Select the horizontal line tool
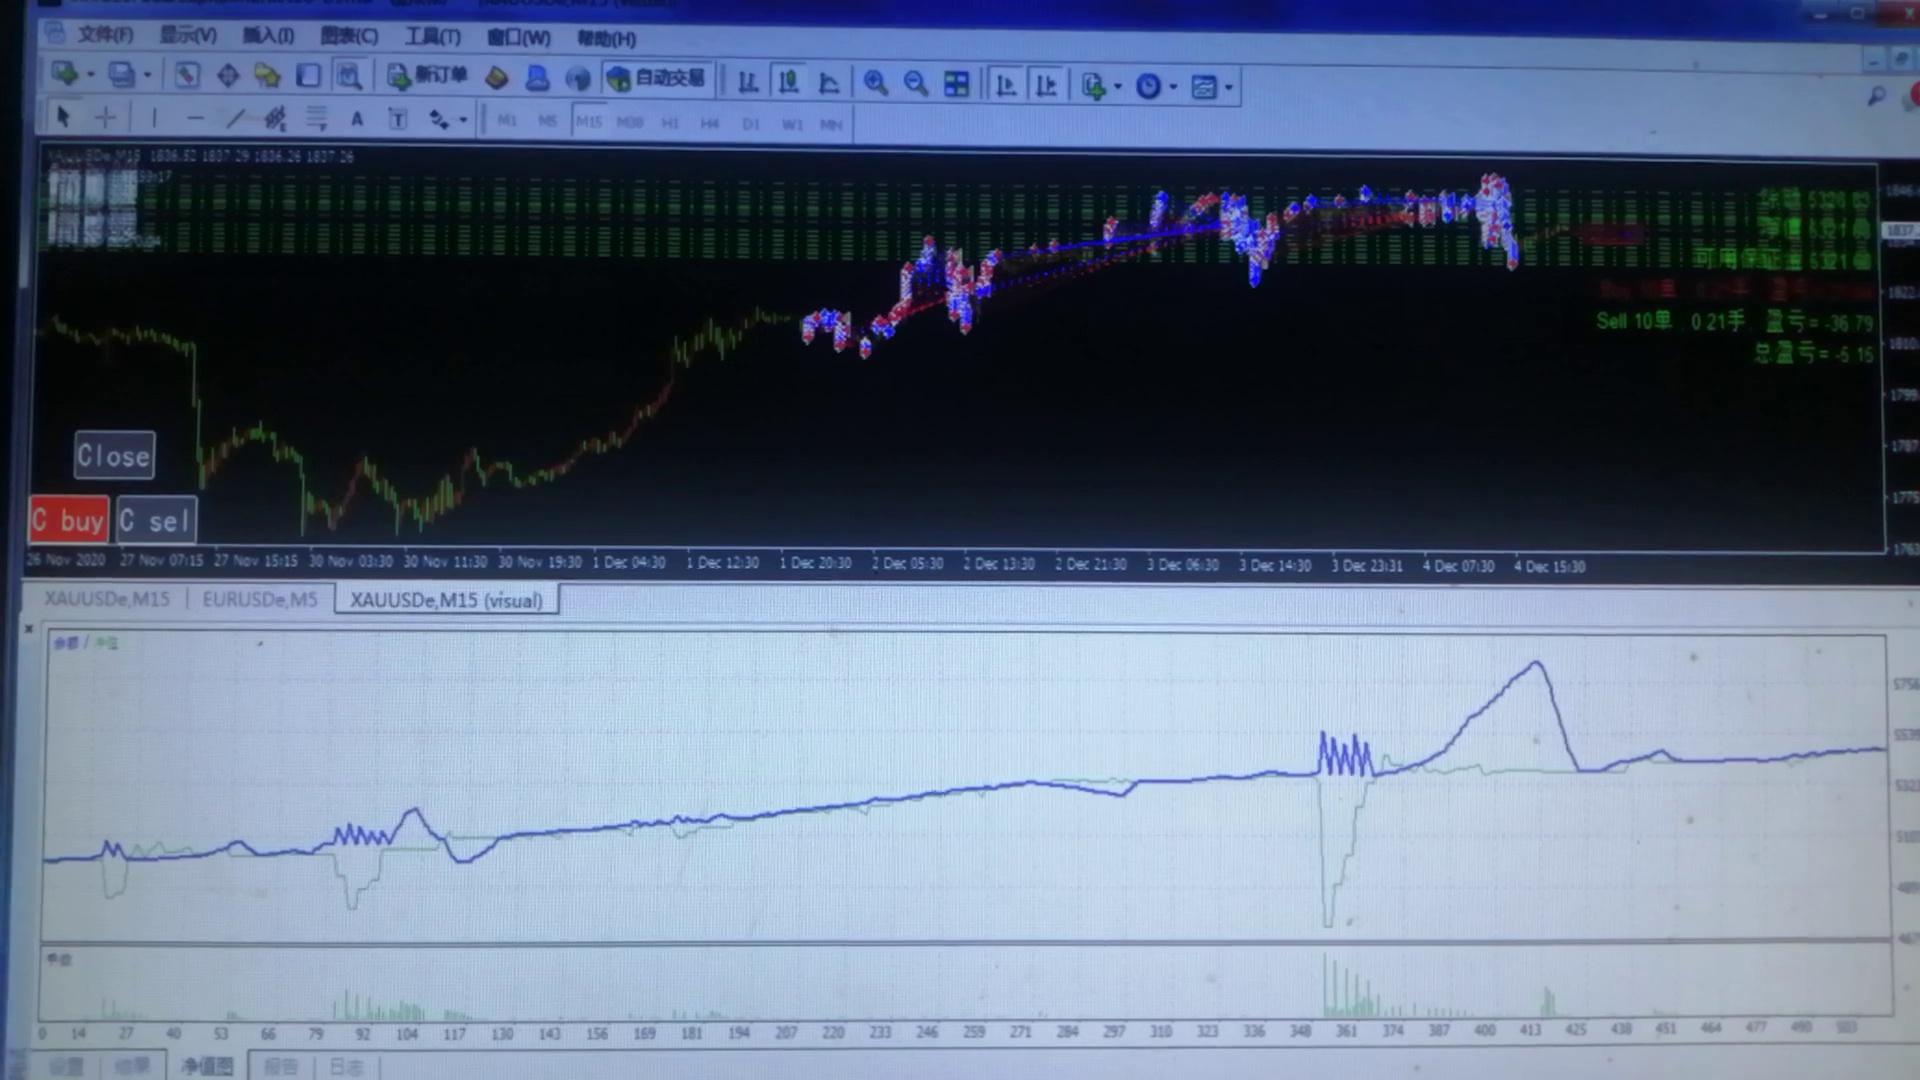 tap(195, 119)
